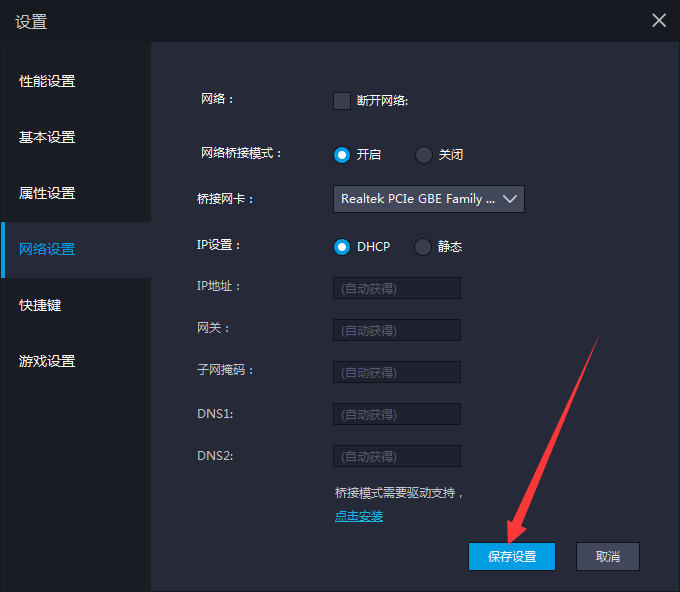This screenshot has height=592, width=680.
Task: Choose 静态 static IP option
Action: pyautogui.click(x=423, y=247)
